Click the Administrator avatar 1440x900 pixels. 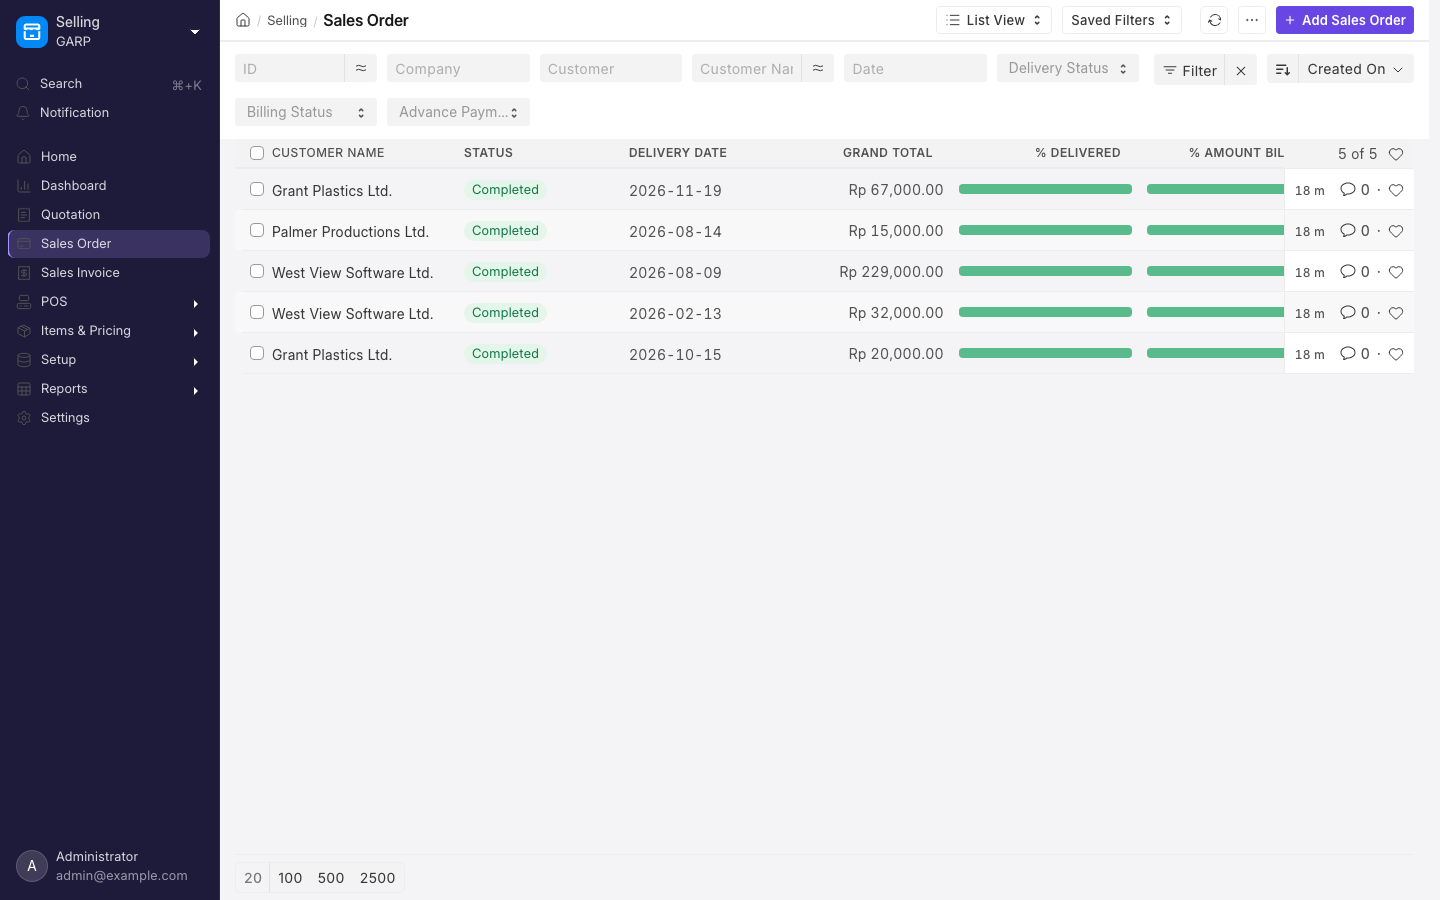32,866
